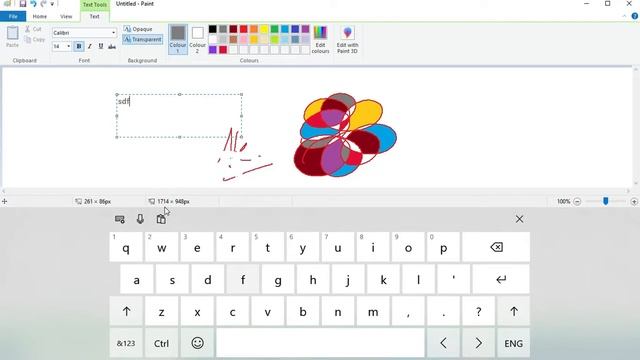The width and height of the screenshot is (640, 360).
Task: Select the Colour 2 button
Action: click(198, 39)
